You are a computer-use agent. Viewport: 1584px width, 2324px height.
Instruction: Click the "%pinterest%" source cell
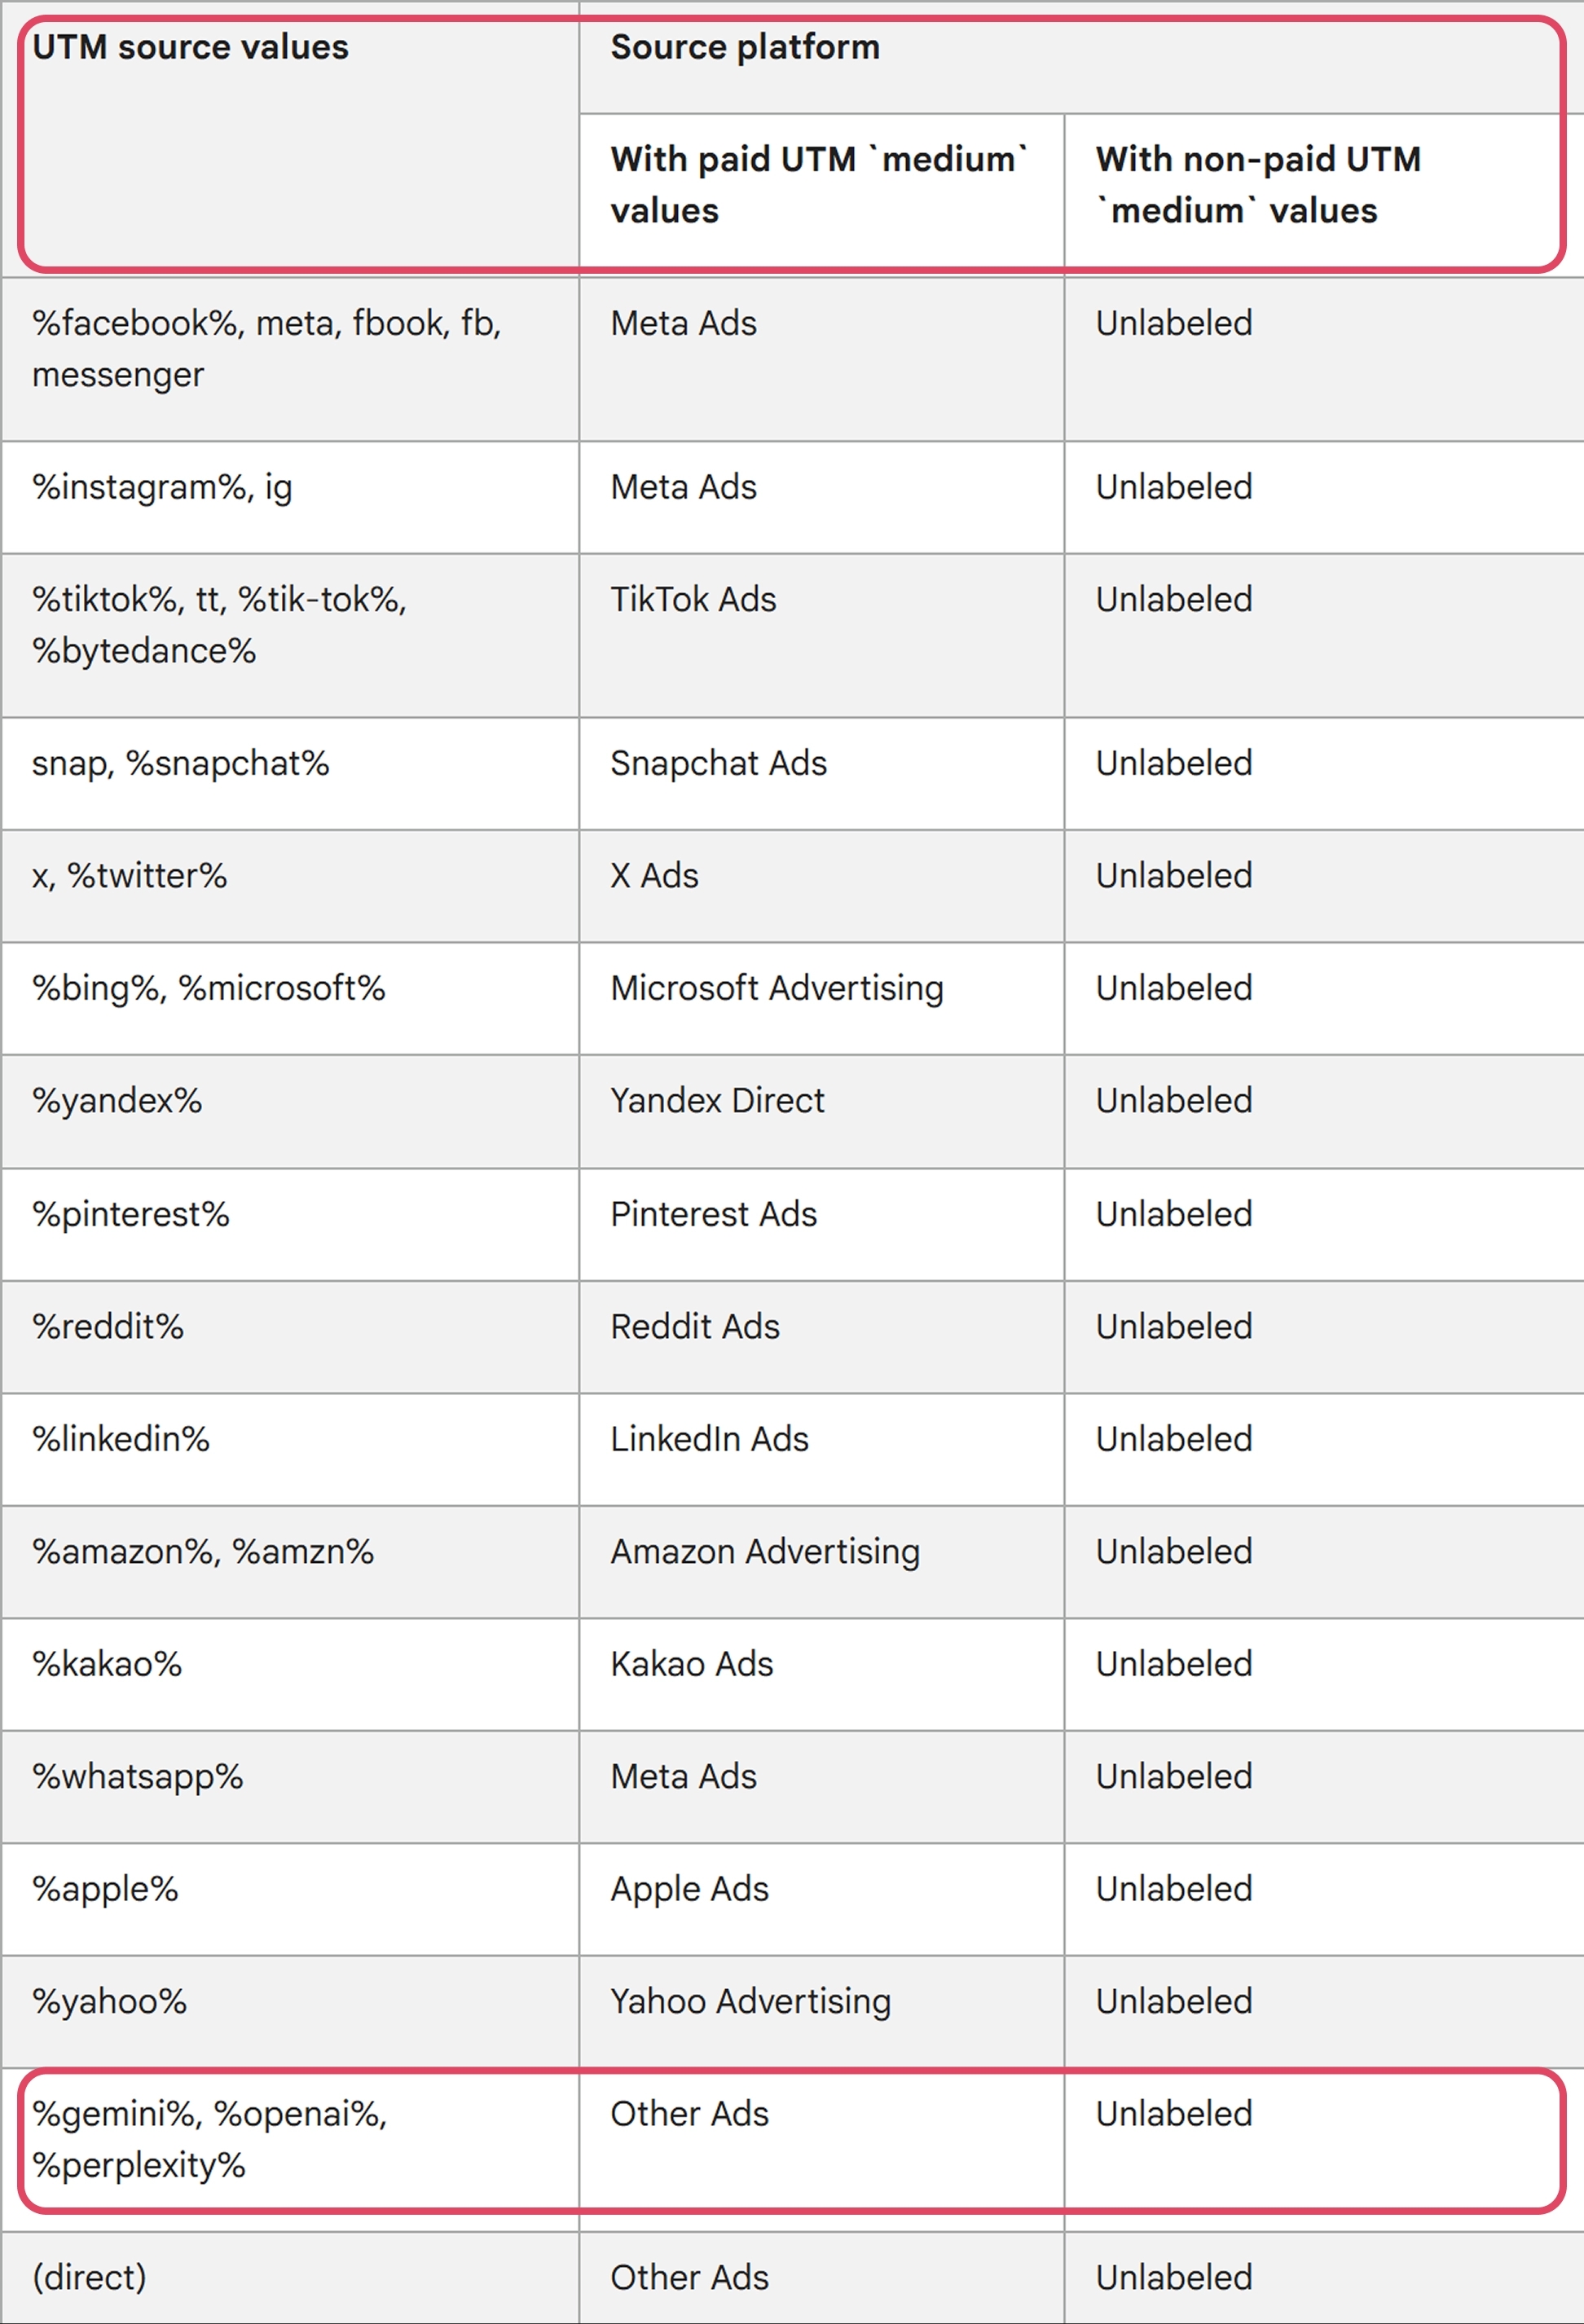(x=290, y=1224)
